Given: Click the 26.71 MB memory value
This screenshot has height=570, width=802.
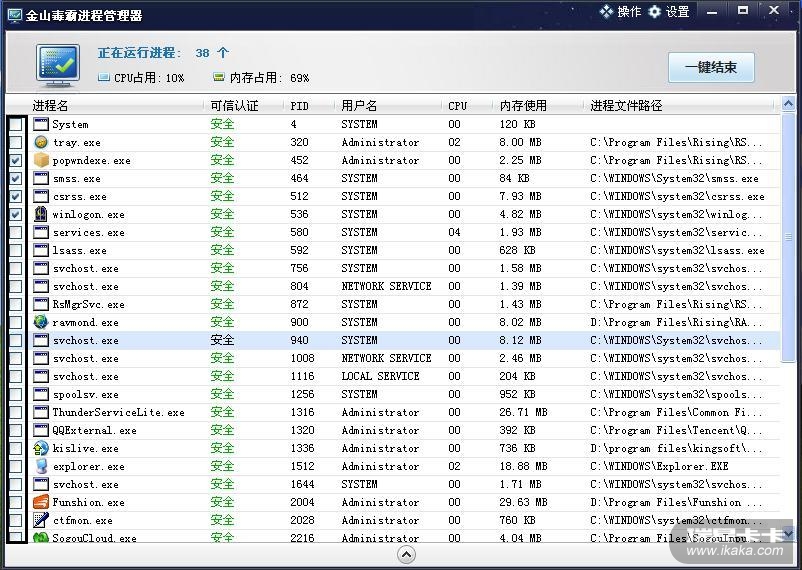Looking at the screenshot, I should point(523,412).
